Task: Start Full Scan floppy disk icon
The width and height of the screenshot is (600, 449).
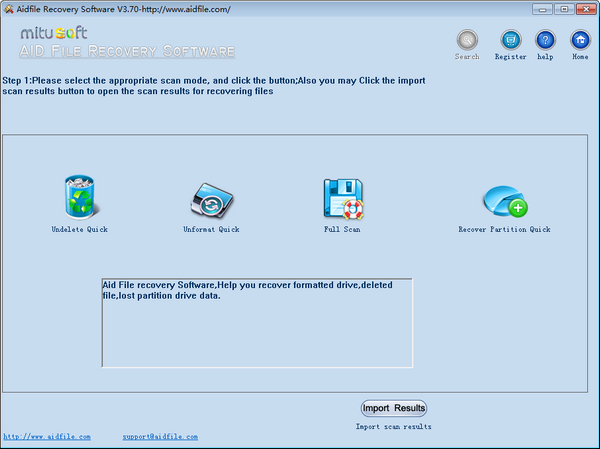Action: coord(343,199)
